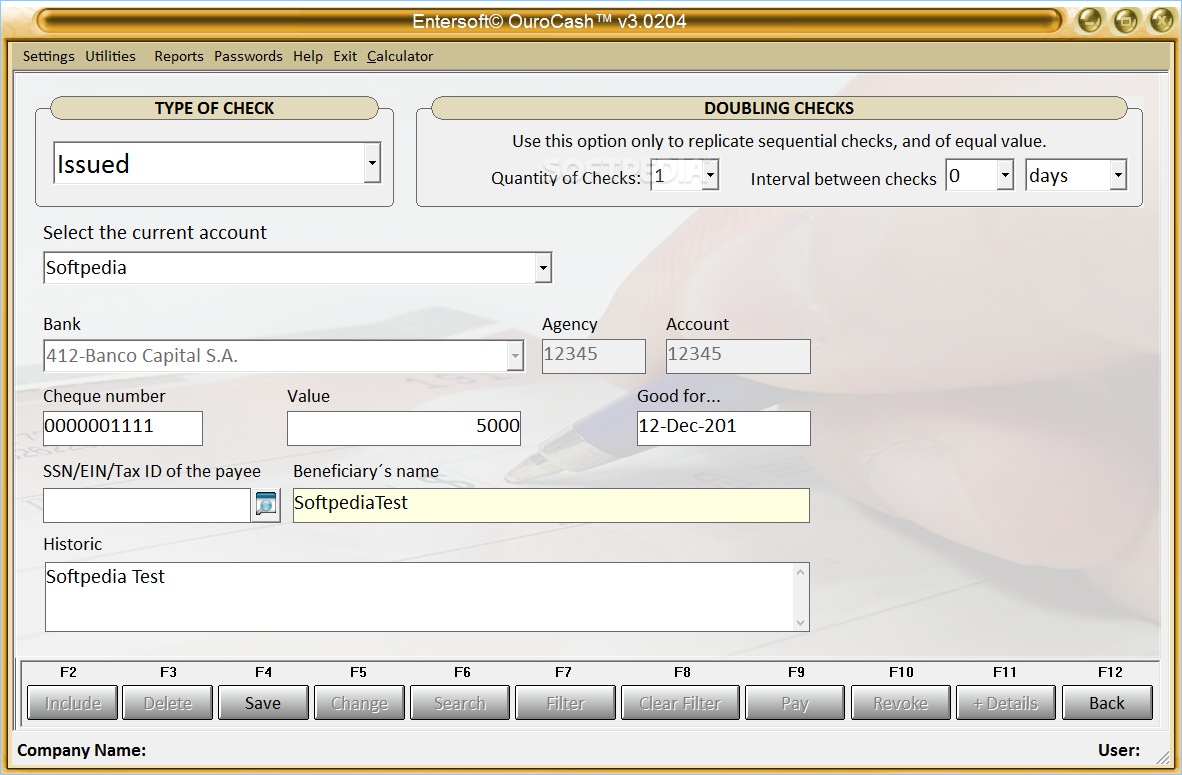1182x775 pixels.
Task: Open the Calculator menu item
Action: pyautogui.click(x=400, y=56)
